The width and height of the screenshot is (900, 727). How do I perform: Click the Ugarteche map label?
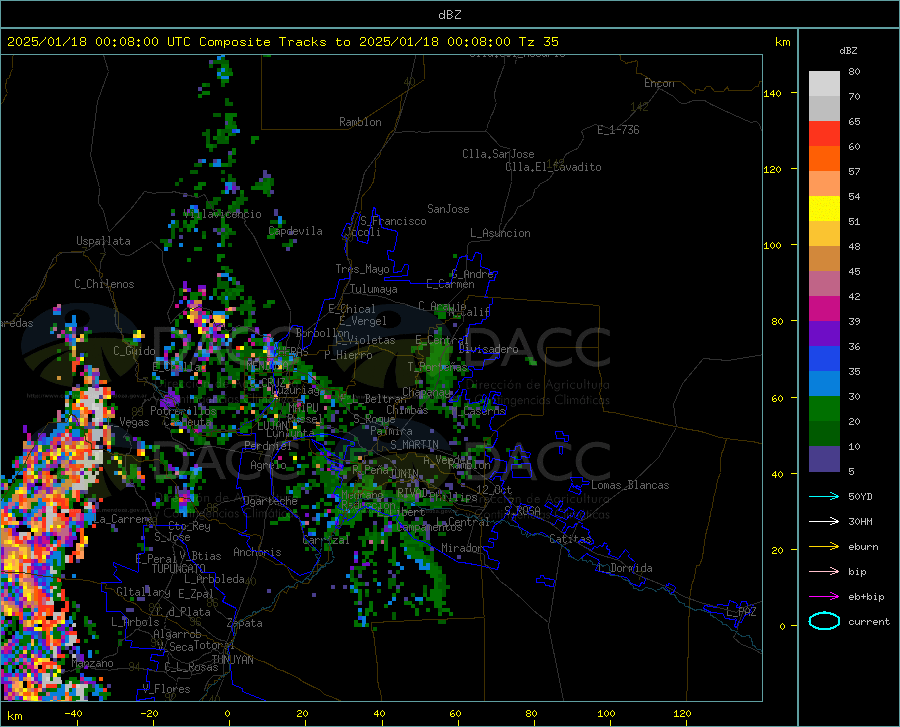[x=270, y=501]
